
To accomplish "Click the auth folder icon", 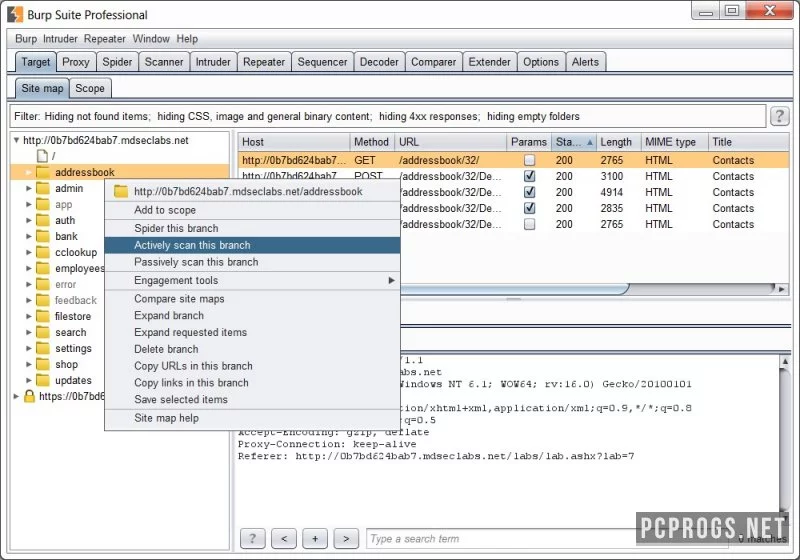I will point(43,220).
